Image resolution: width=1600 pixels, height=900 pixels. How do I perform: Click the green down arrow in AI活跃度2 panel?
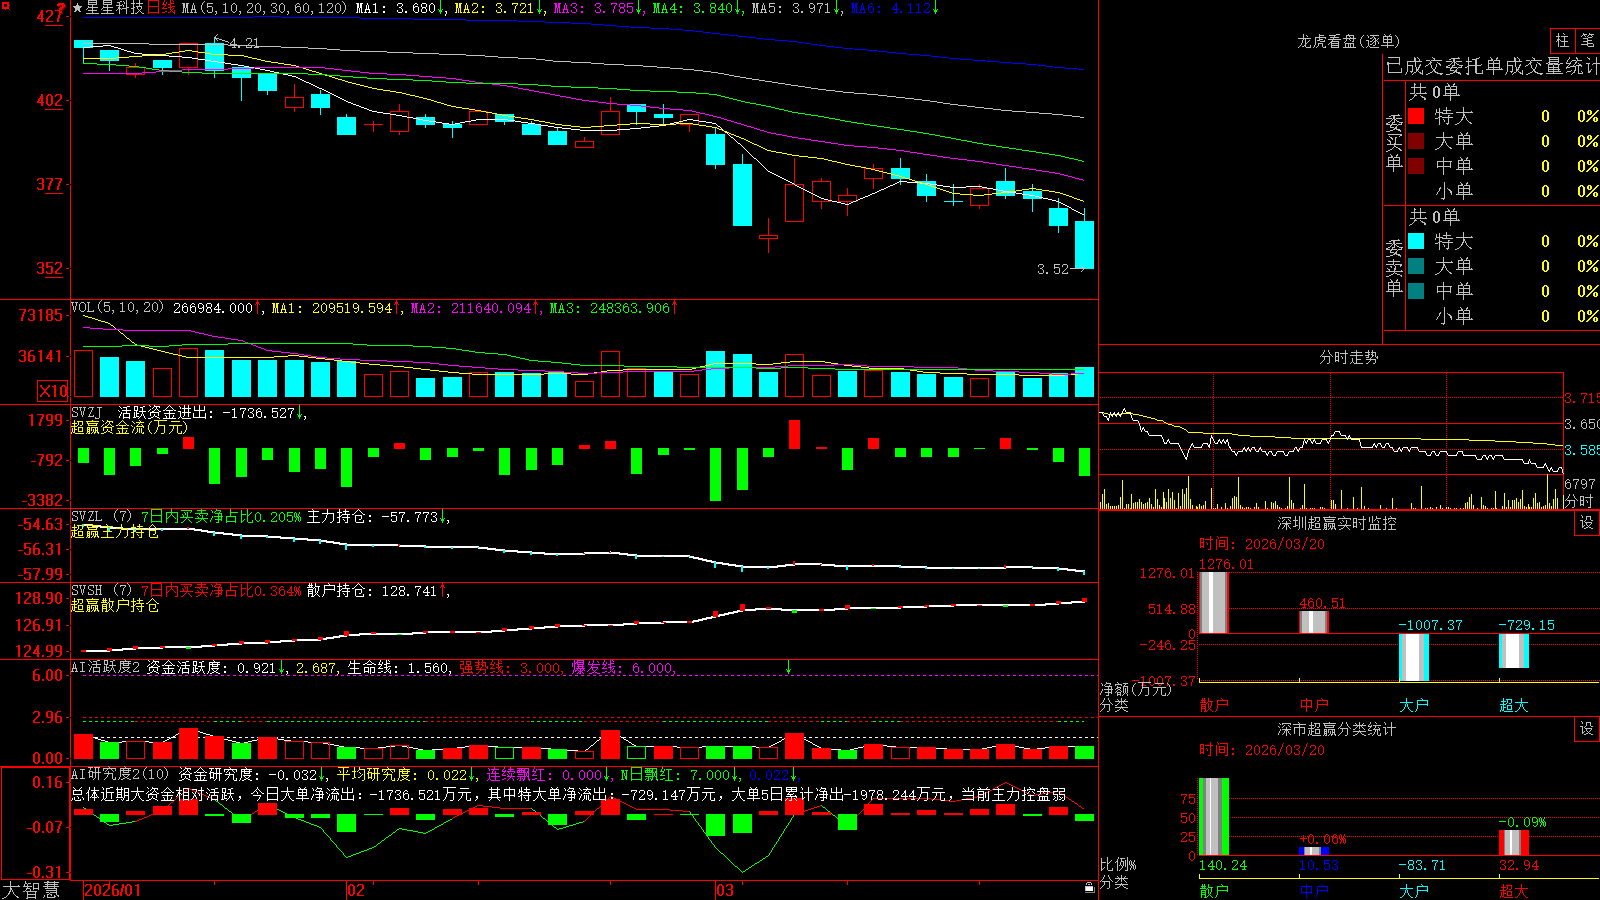788,667
